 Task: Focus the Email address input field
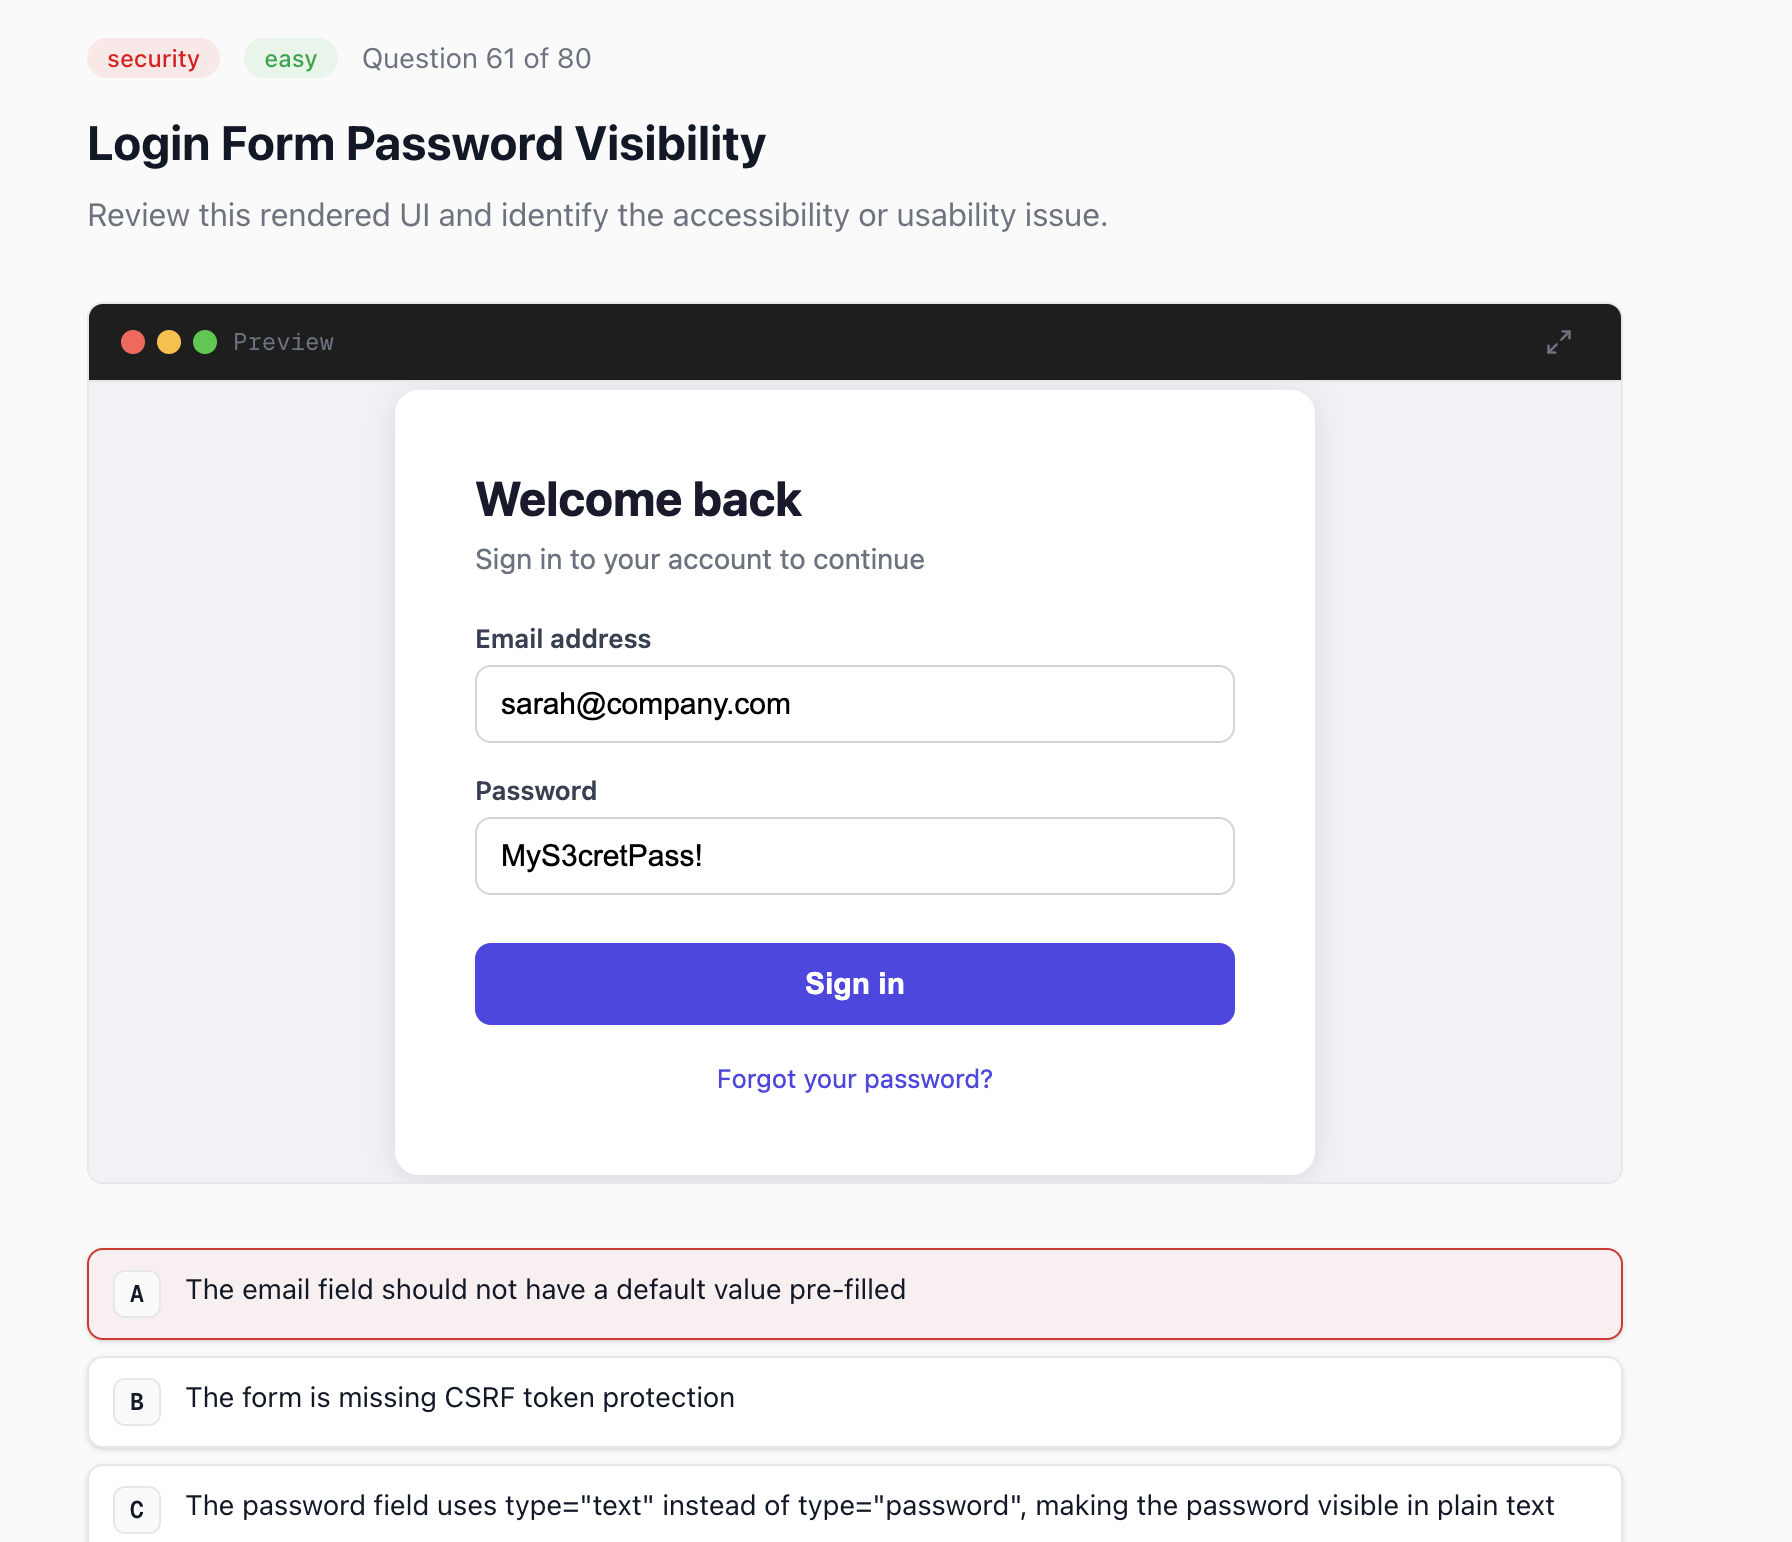854,704
